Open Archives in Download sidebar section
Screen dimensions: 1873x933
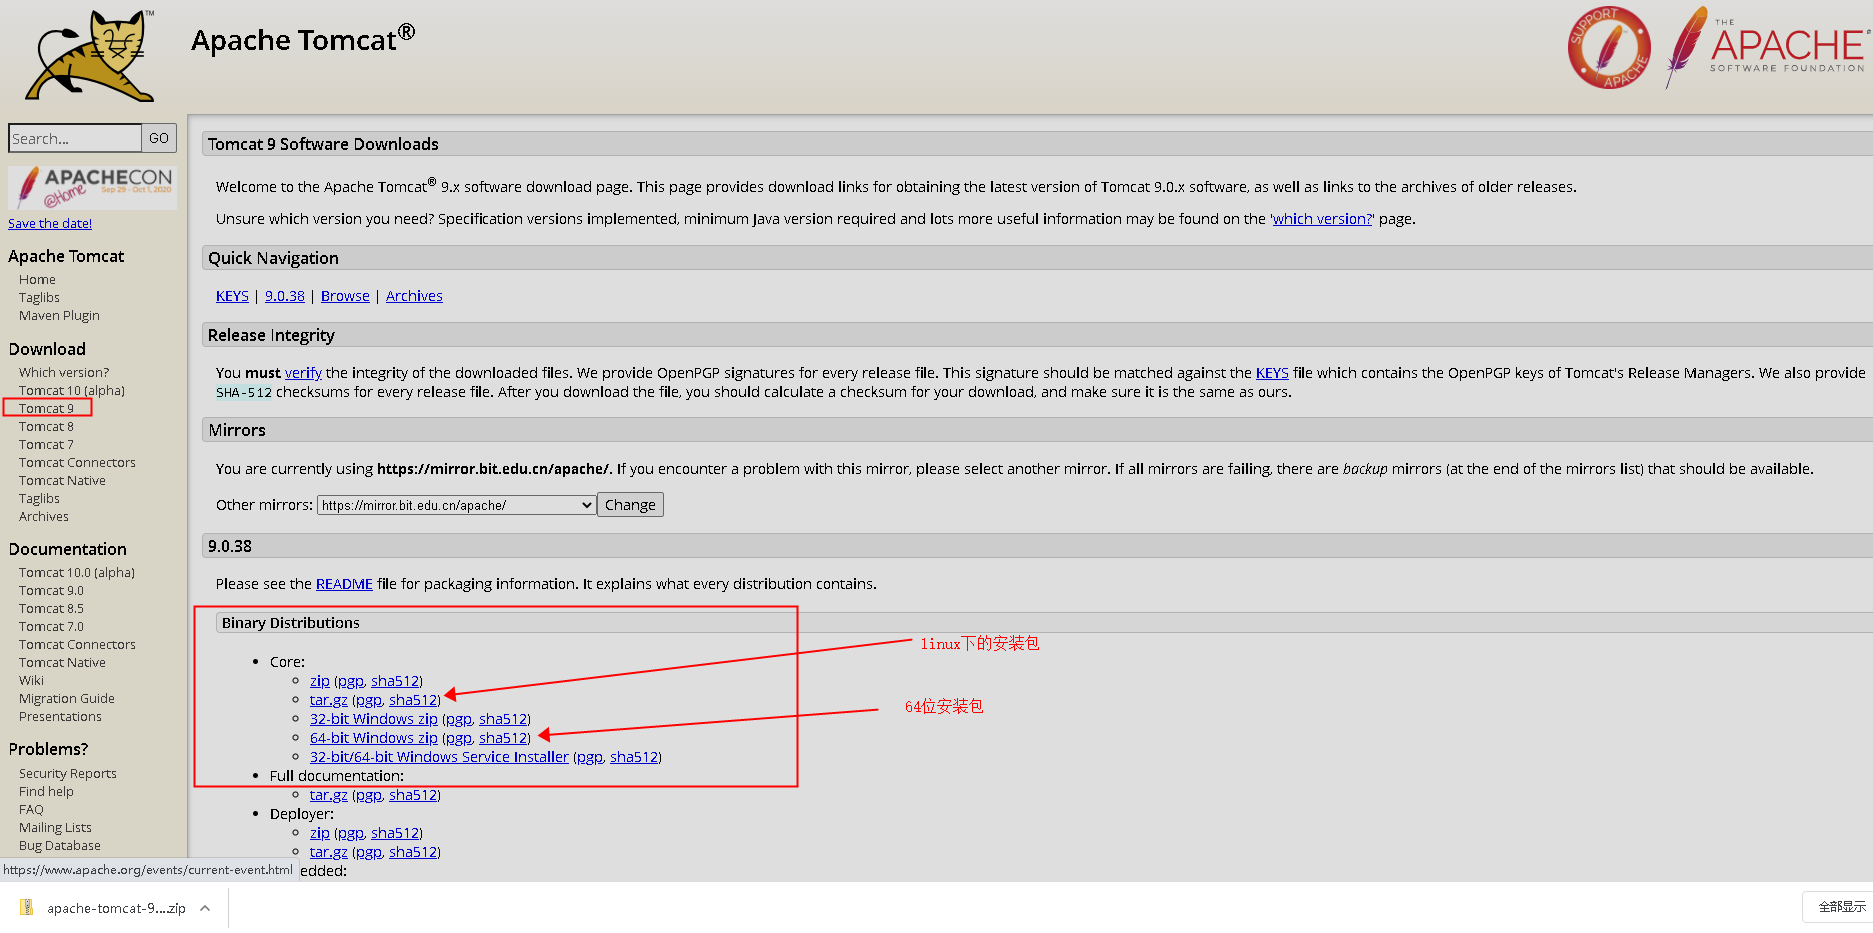pyautogui.click(x=44, y=517)
